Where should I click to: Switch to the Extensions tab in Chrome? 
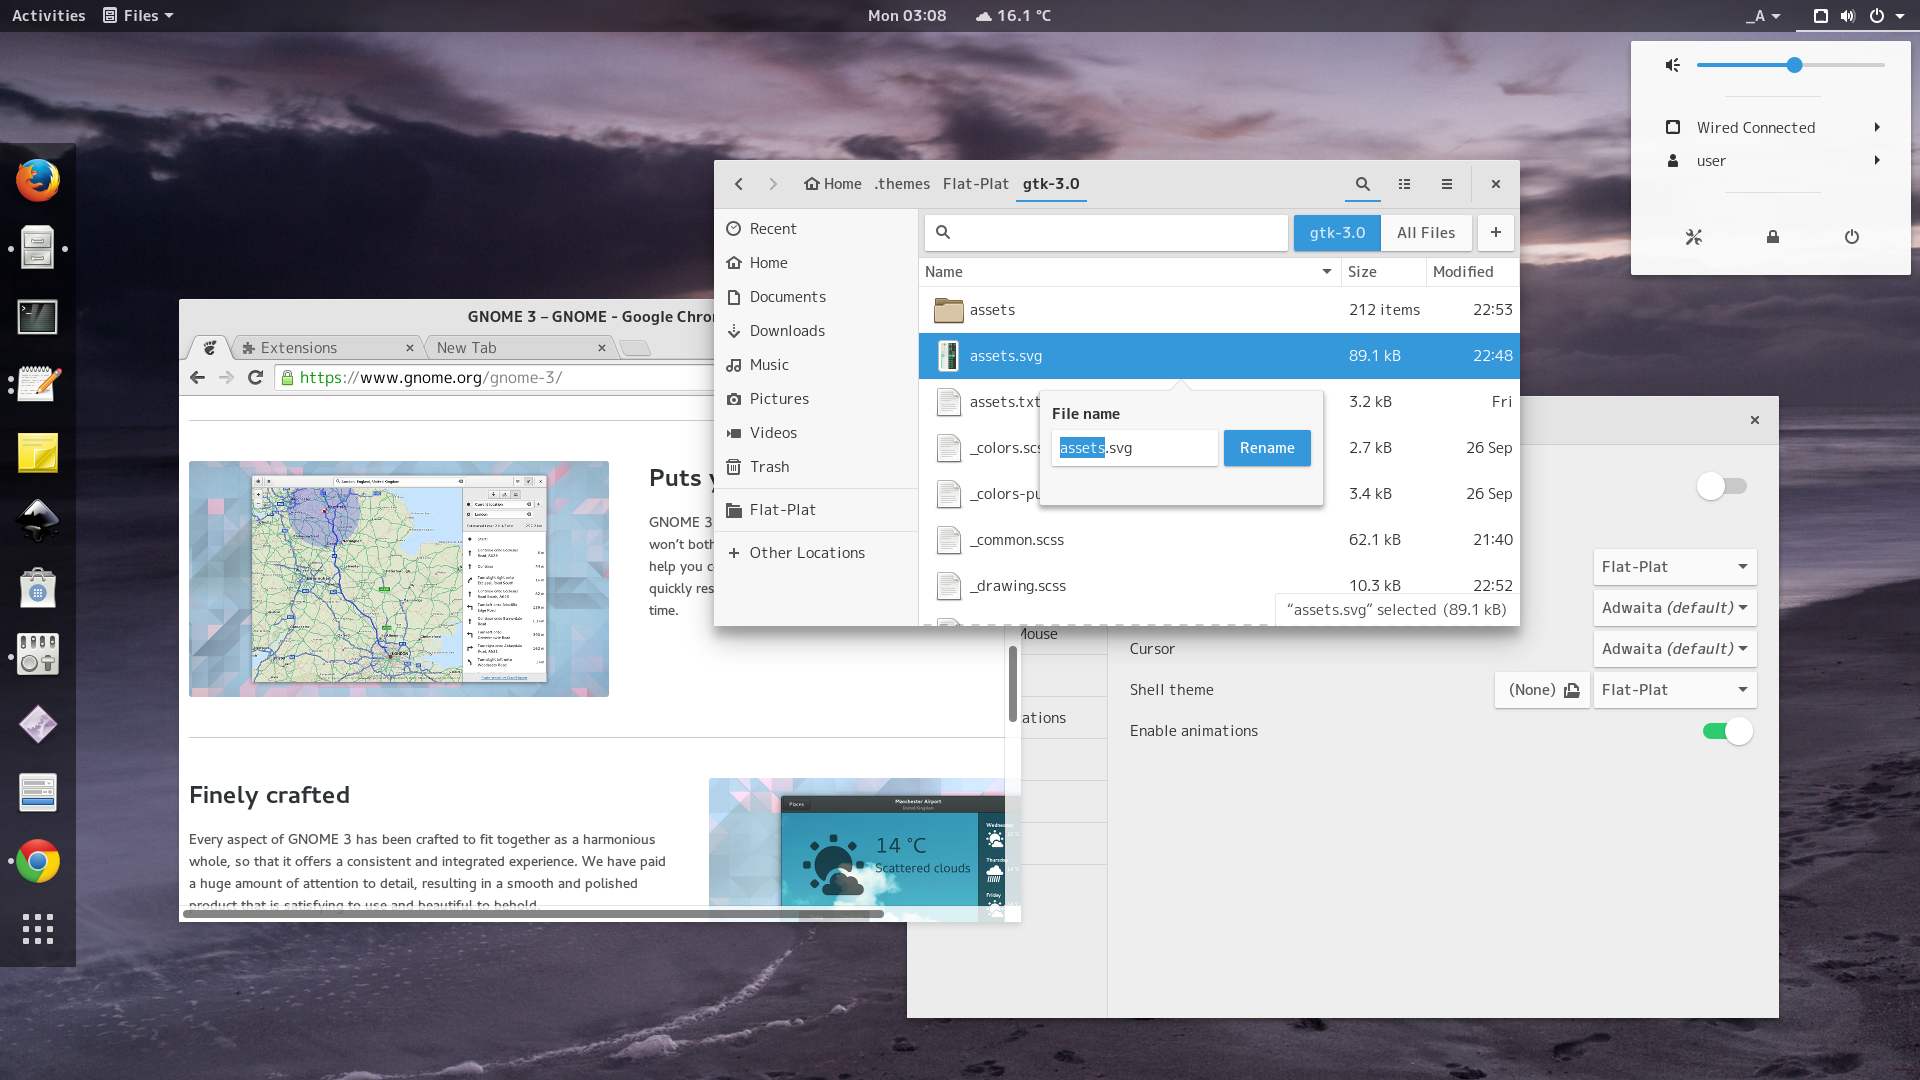[x=299, y=347]
